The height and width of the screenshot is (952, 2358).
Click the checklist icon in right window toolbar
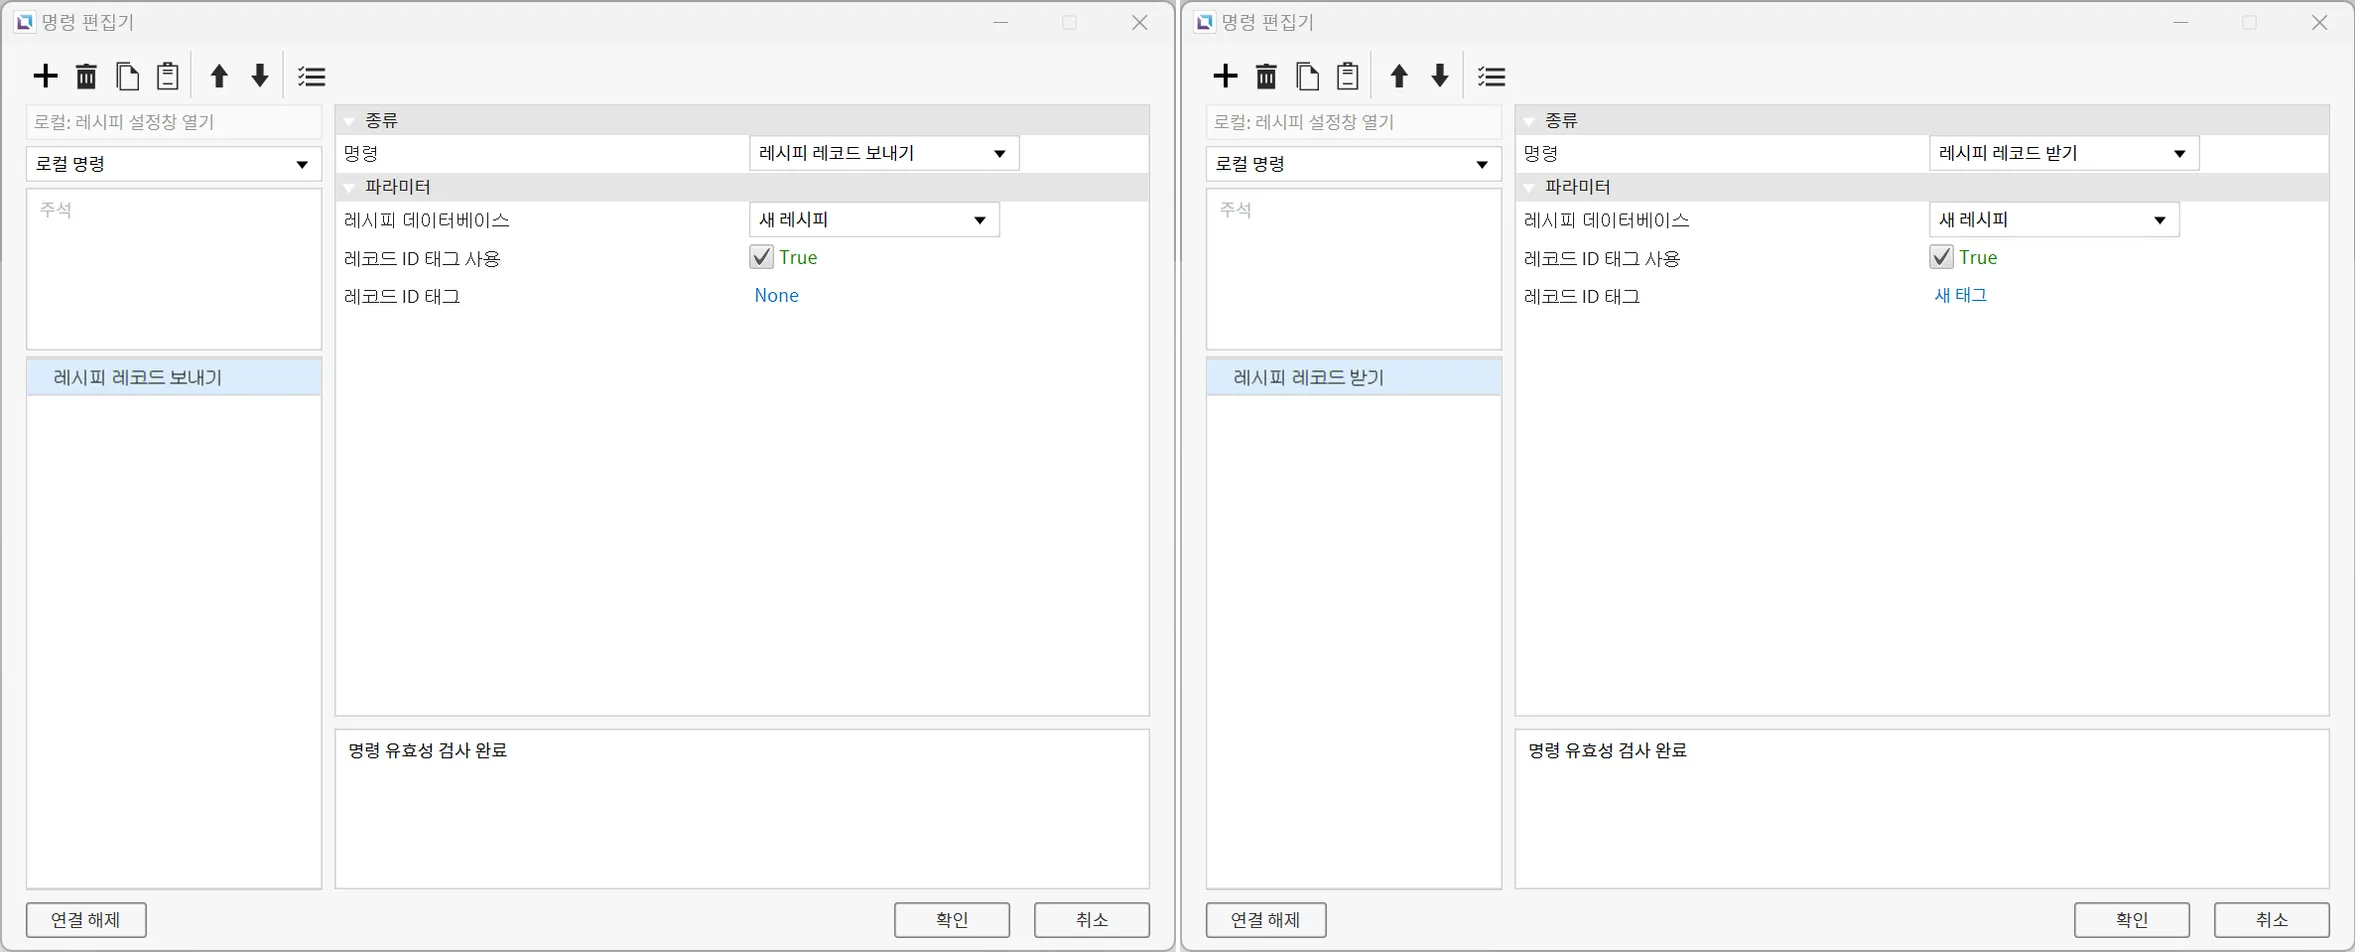(x=1491, y=76)
